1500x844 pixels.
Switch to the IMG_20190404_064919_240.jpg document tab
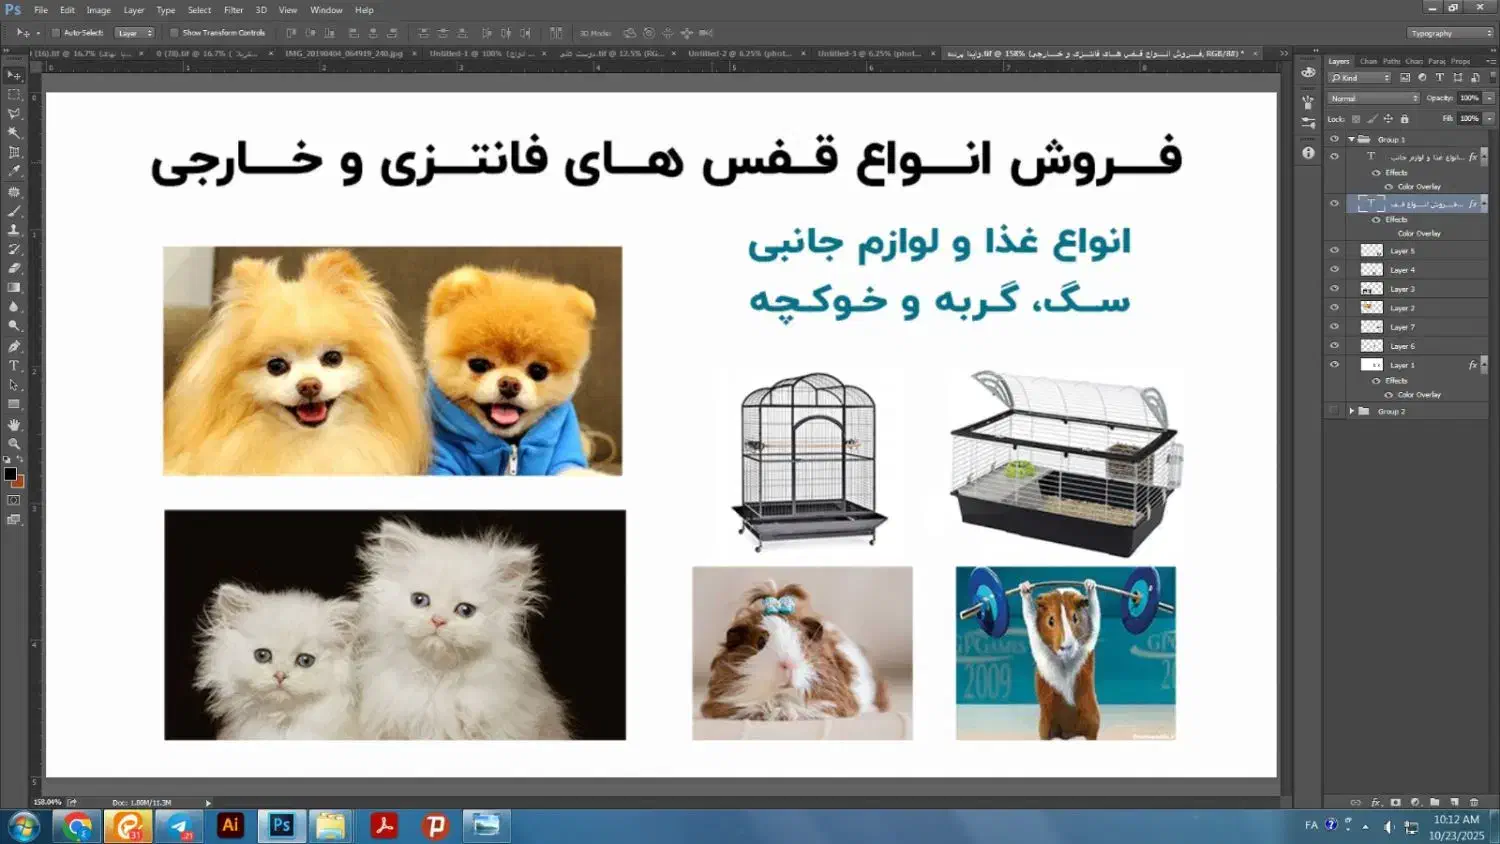pos(343,53)
